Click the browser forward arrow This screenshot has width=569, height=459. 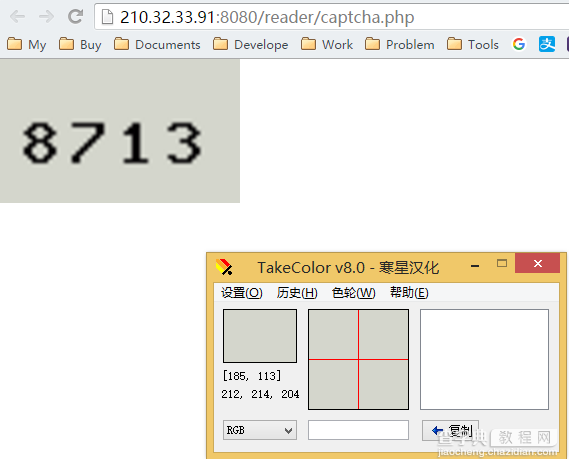point(46,17)
